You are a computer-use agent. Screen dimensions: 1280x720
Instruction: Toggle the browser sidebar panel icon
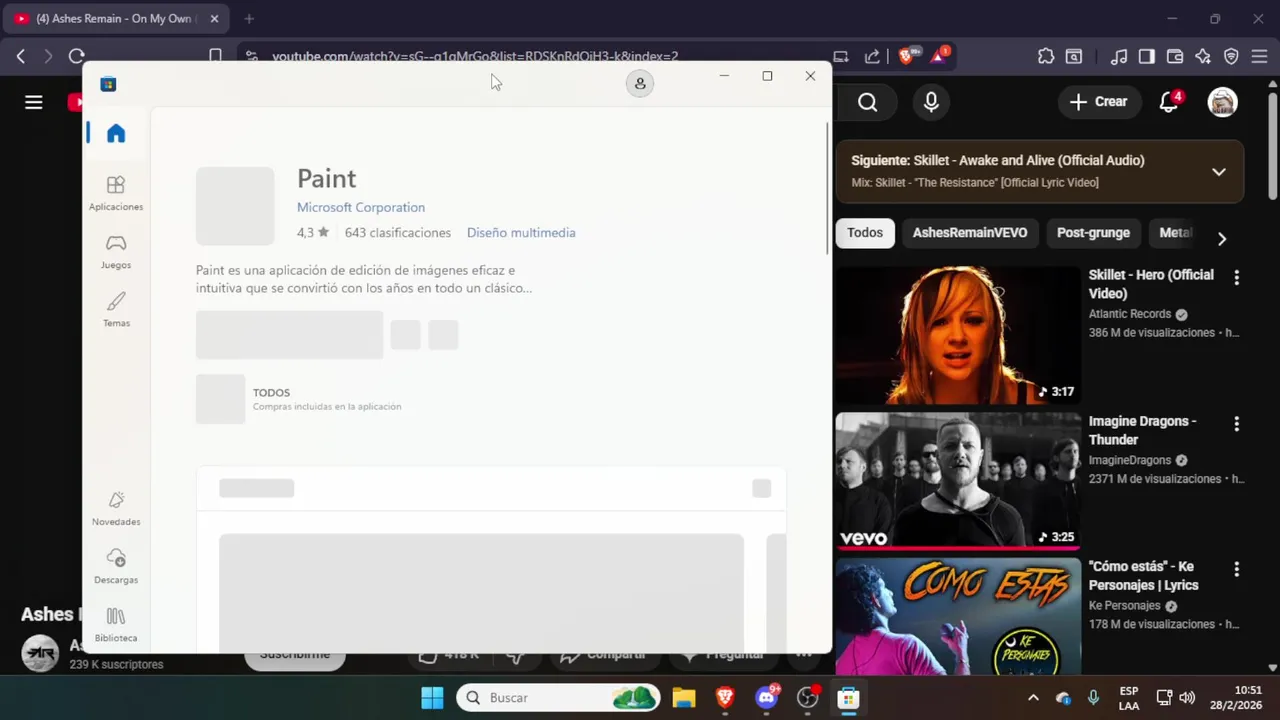pyautogui.click(x=1147, y=56)
